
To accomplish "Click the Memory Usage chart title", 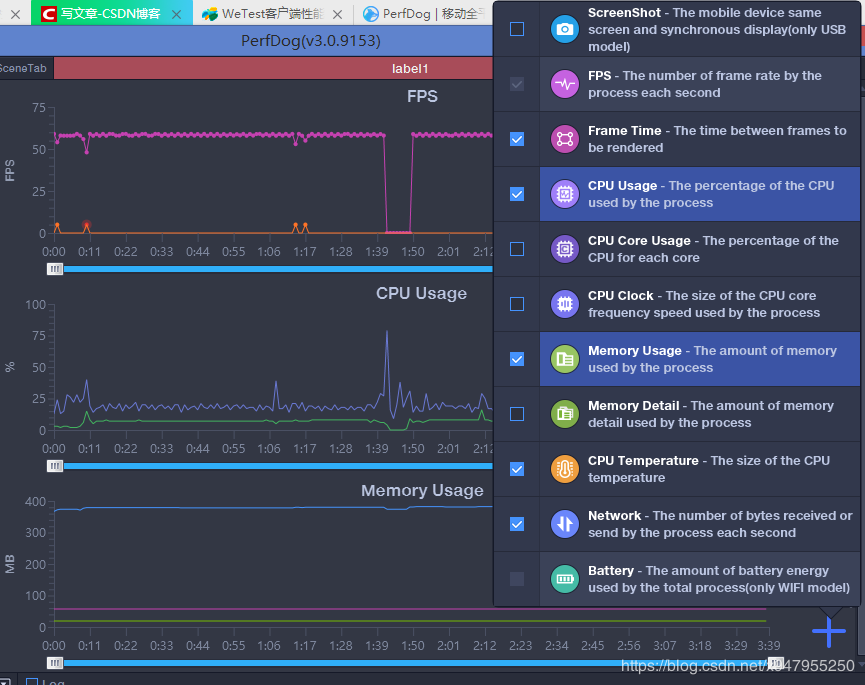I will 422,490.
